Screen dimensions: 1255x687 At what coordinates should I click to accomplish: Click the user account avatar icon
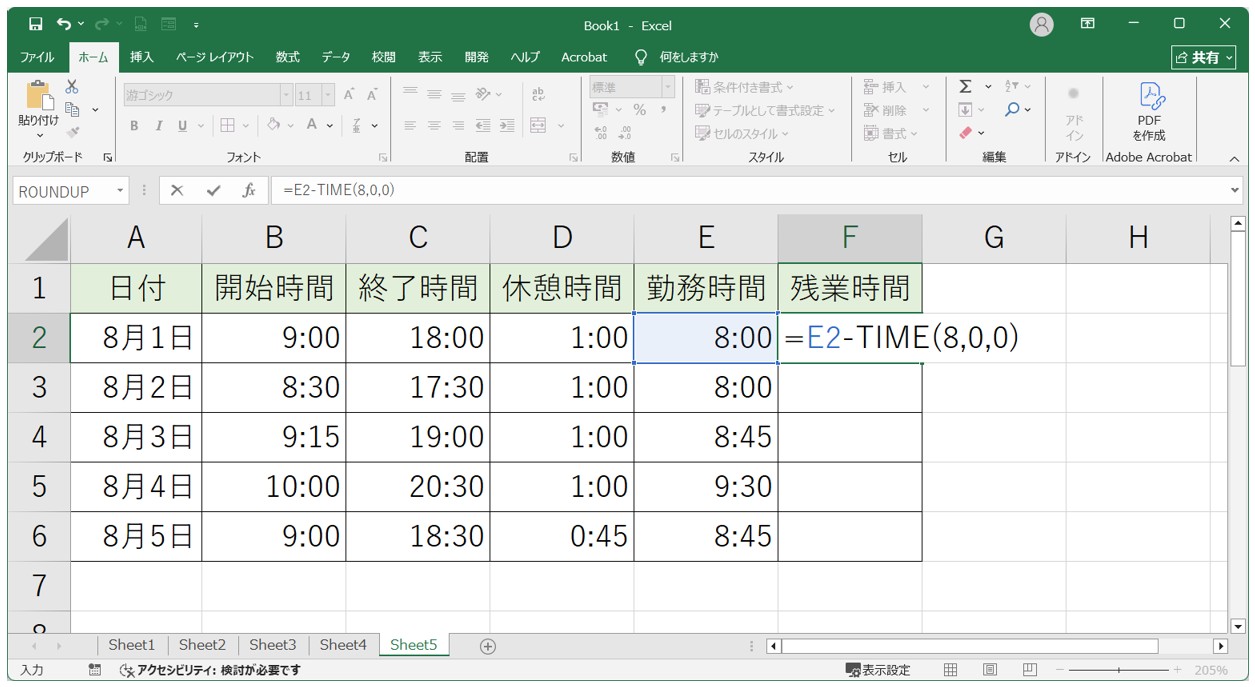[1041, 25]
